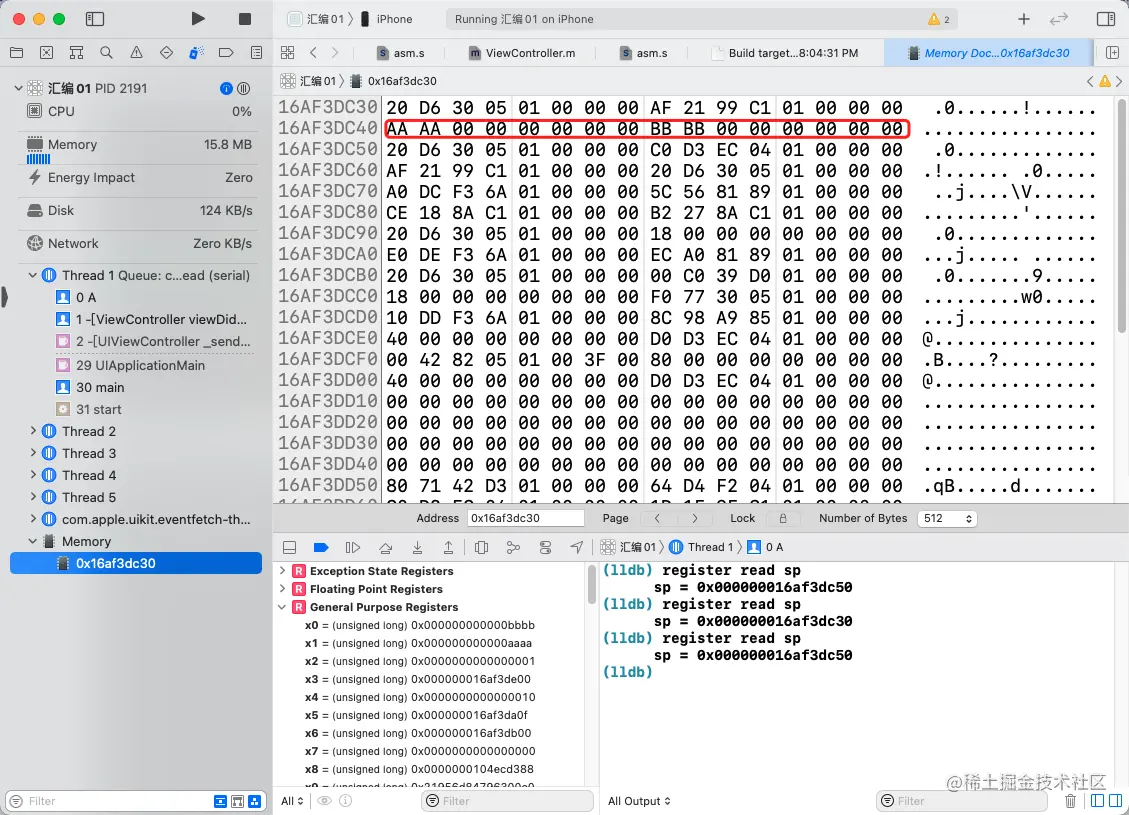The image size is (1129, 815).
Task: Select the Energy Impact gauge
Action: (139, 178)
